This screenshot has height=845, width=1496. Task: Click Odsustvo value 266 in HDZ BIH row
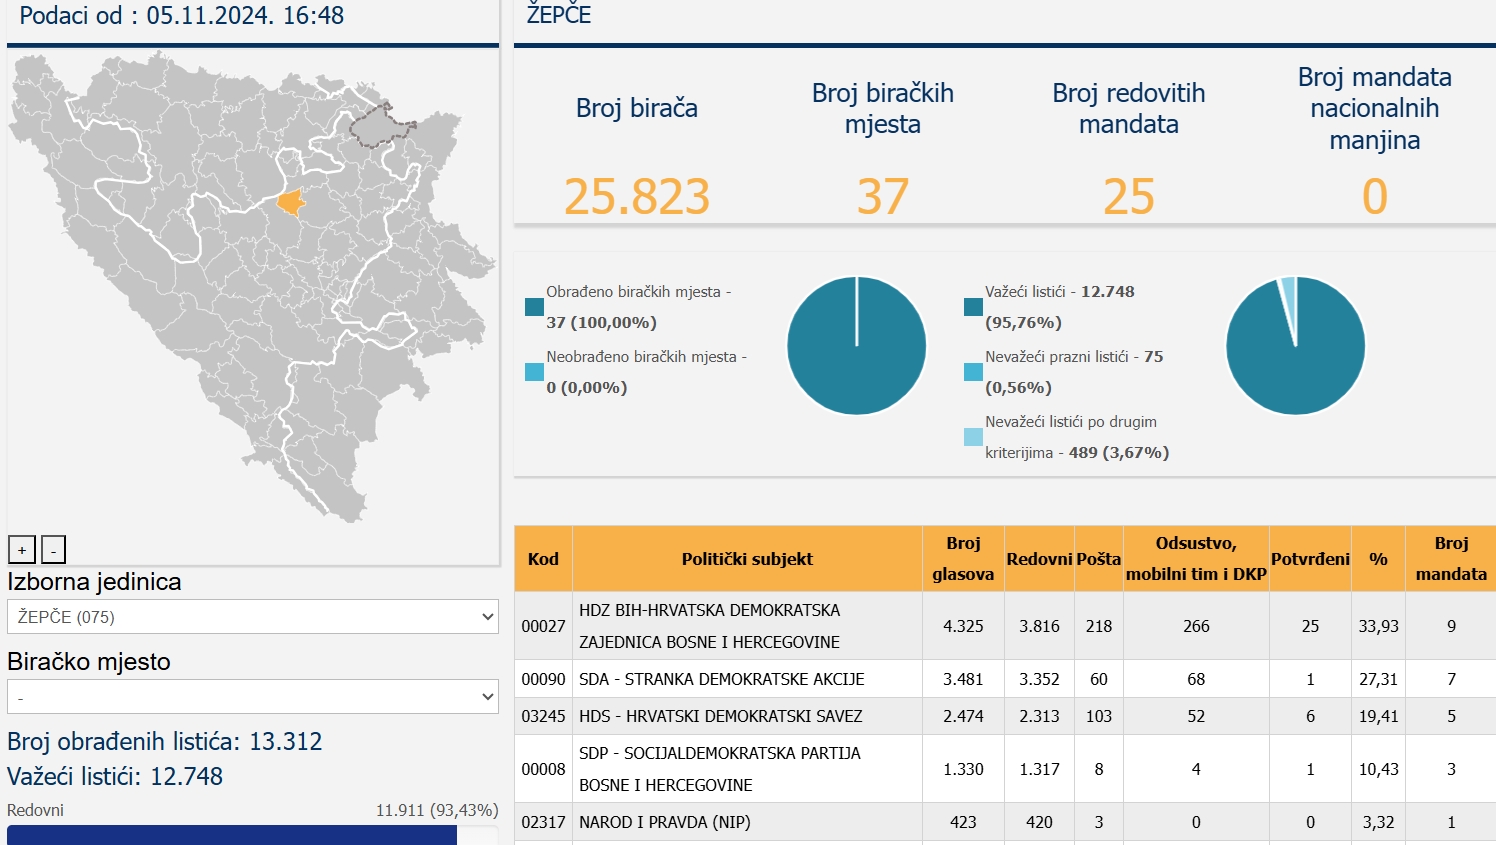(x=1196, y=626)
